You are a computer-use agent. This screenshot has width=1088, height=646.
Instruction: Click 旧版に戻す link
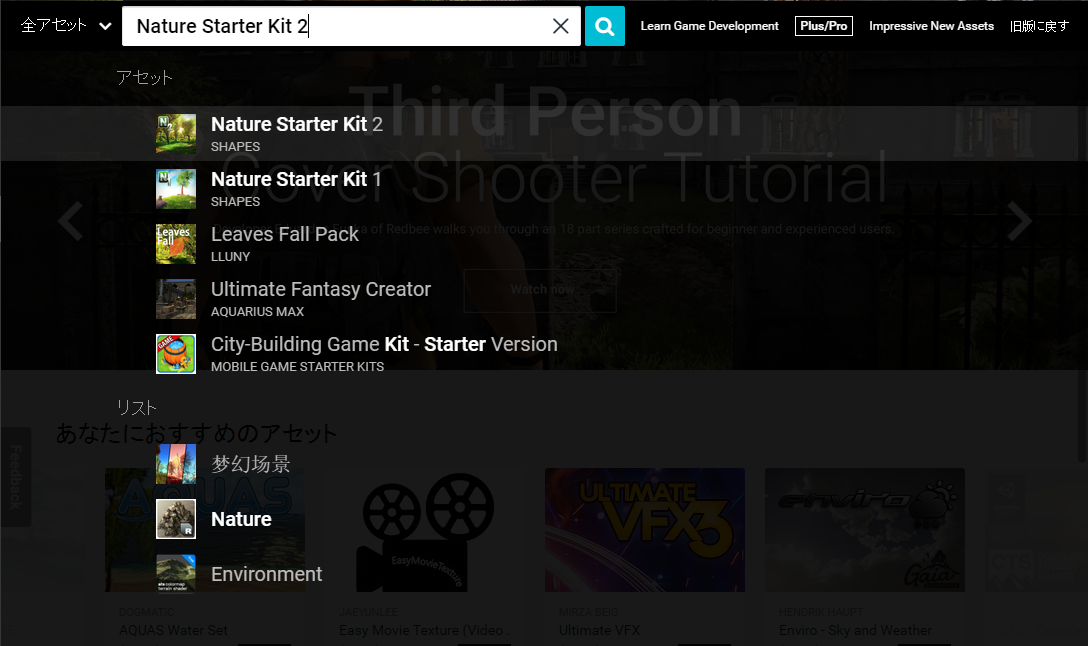click(x=1039, y=26)
